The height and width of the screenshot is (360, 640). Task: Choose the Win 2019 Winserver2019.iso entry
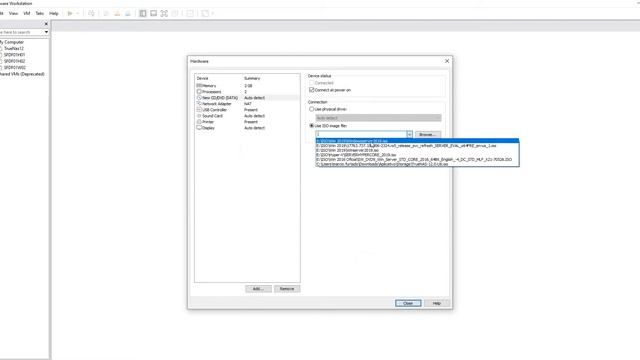[x=417, y=150]
